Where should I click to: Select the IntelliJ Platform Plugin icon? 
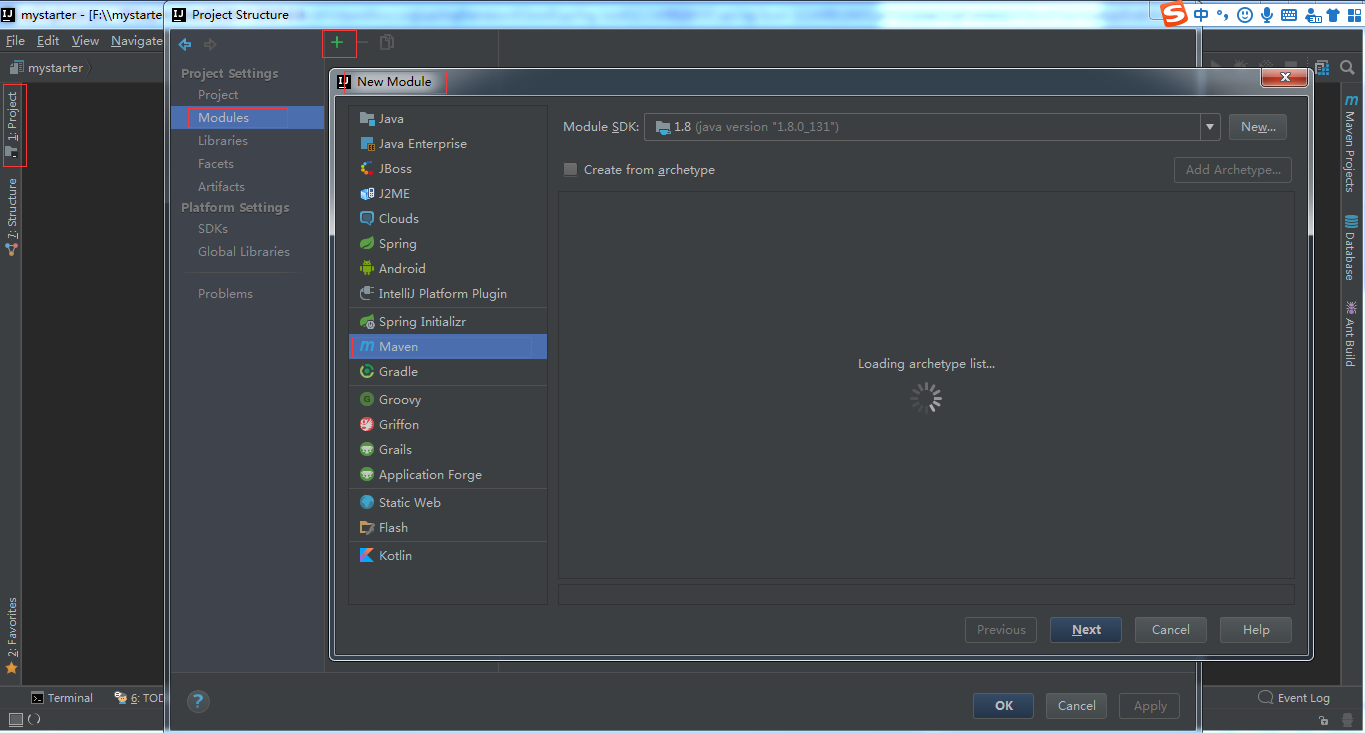(x=367, y=294)
